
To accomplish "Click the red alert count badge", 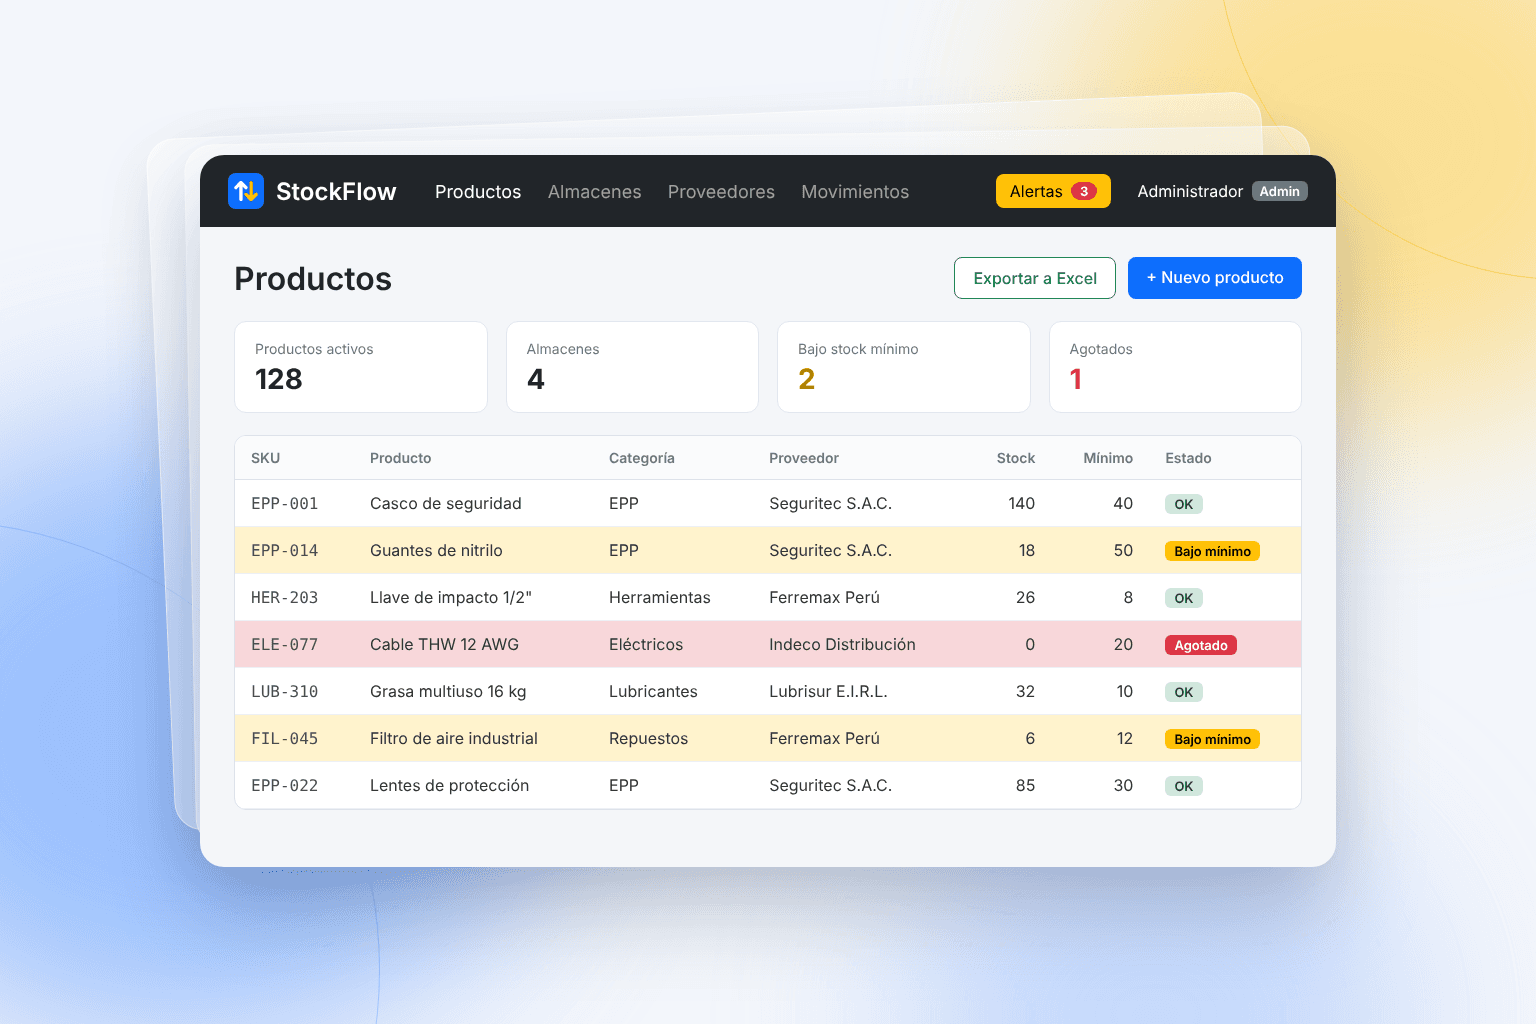I will 1084,191.
